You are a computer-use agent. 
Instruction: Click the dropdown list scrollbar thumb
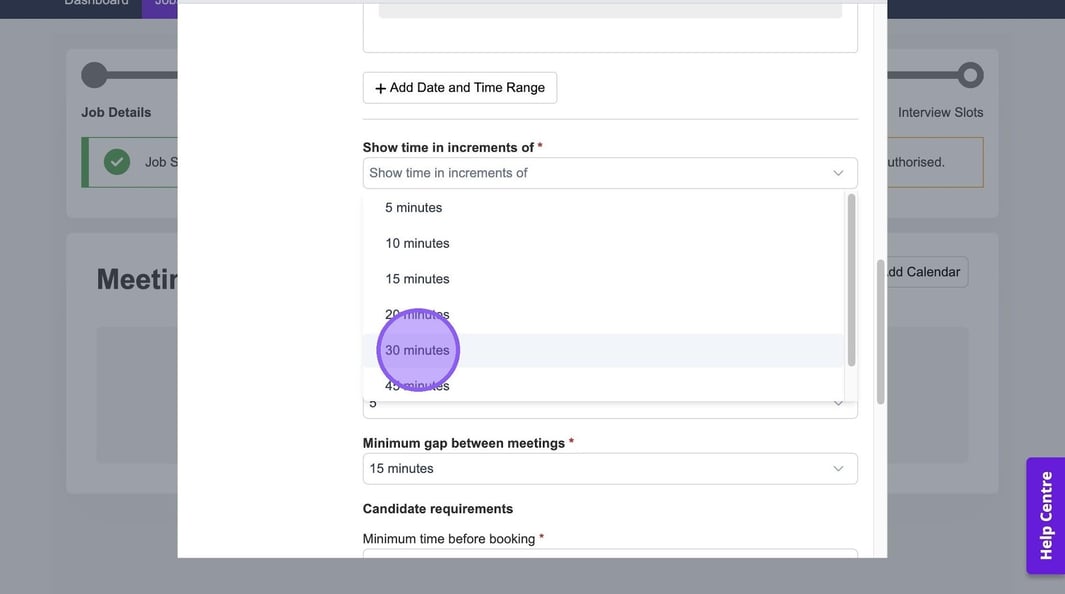pyautogui.click(x=851, y=280)
